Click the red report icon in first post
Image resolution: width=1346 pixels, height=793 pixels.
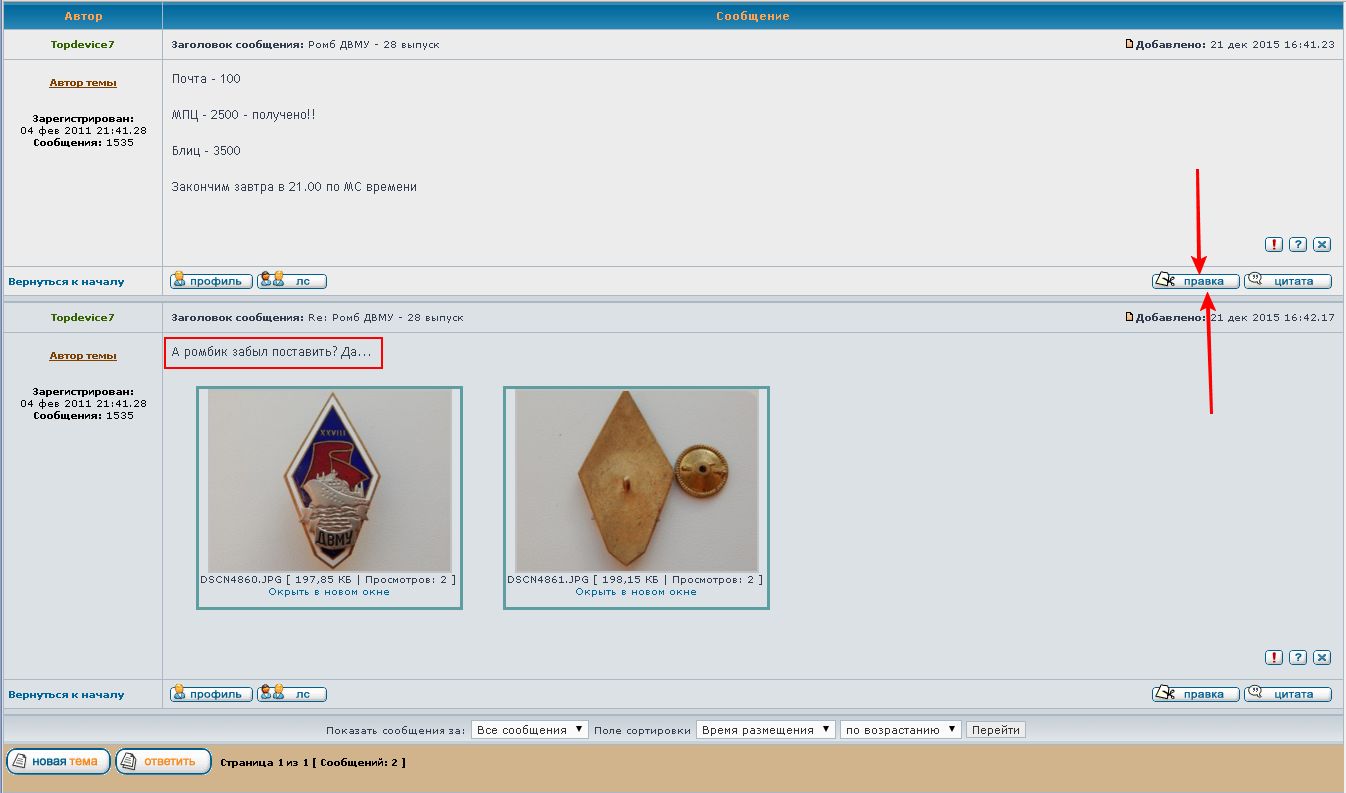pos(1274,244)
